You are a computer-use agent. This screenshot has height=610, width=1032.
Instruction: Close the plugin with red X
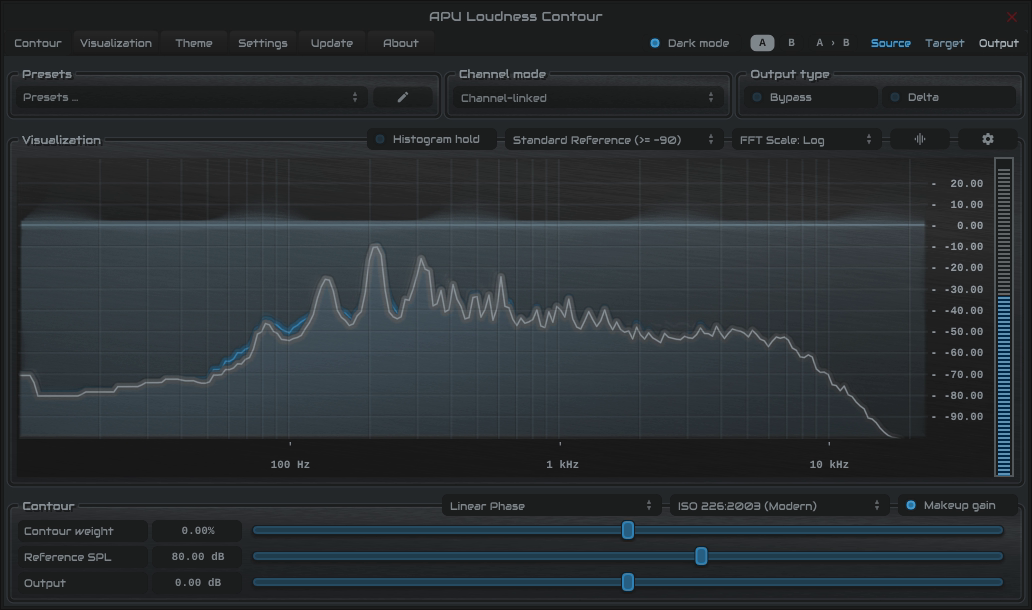point(1012,17)
